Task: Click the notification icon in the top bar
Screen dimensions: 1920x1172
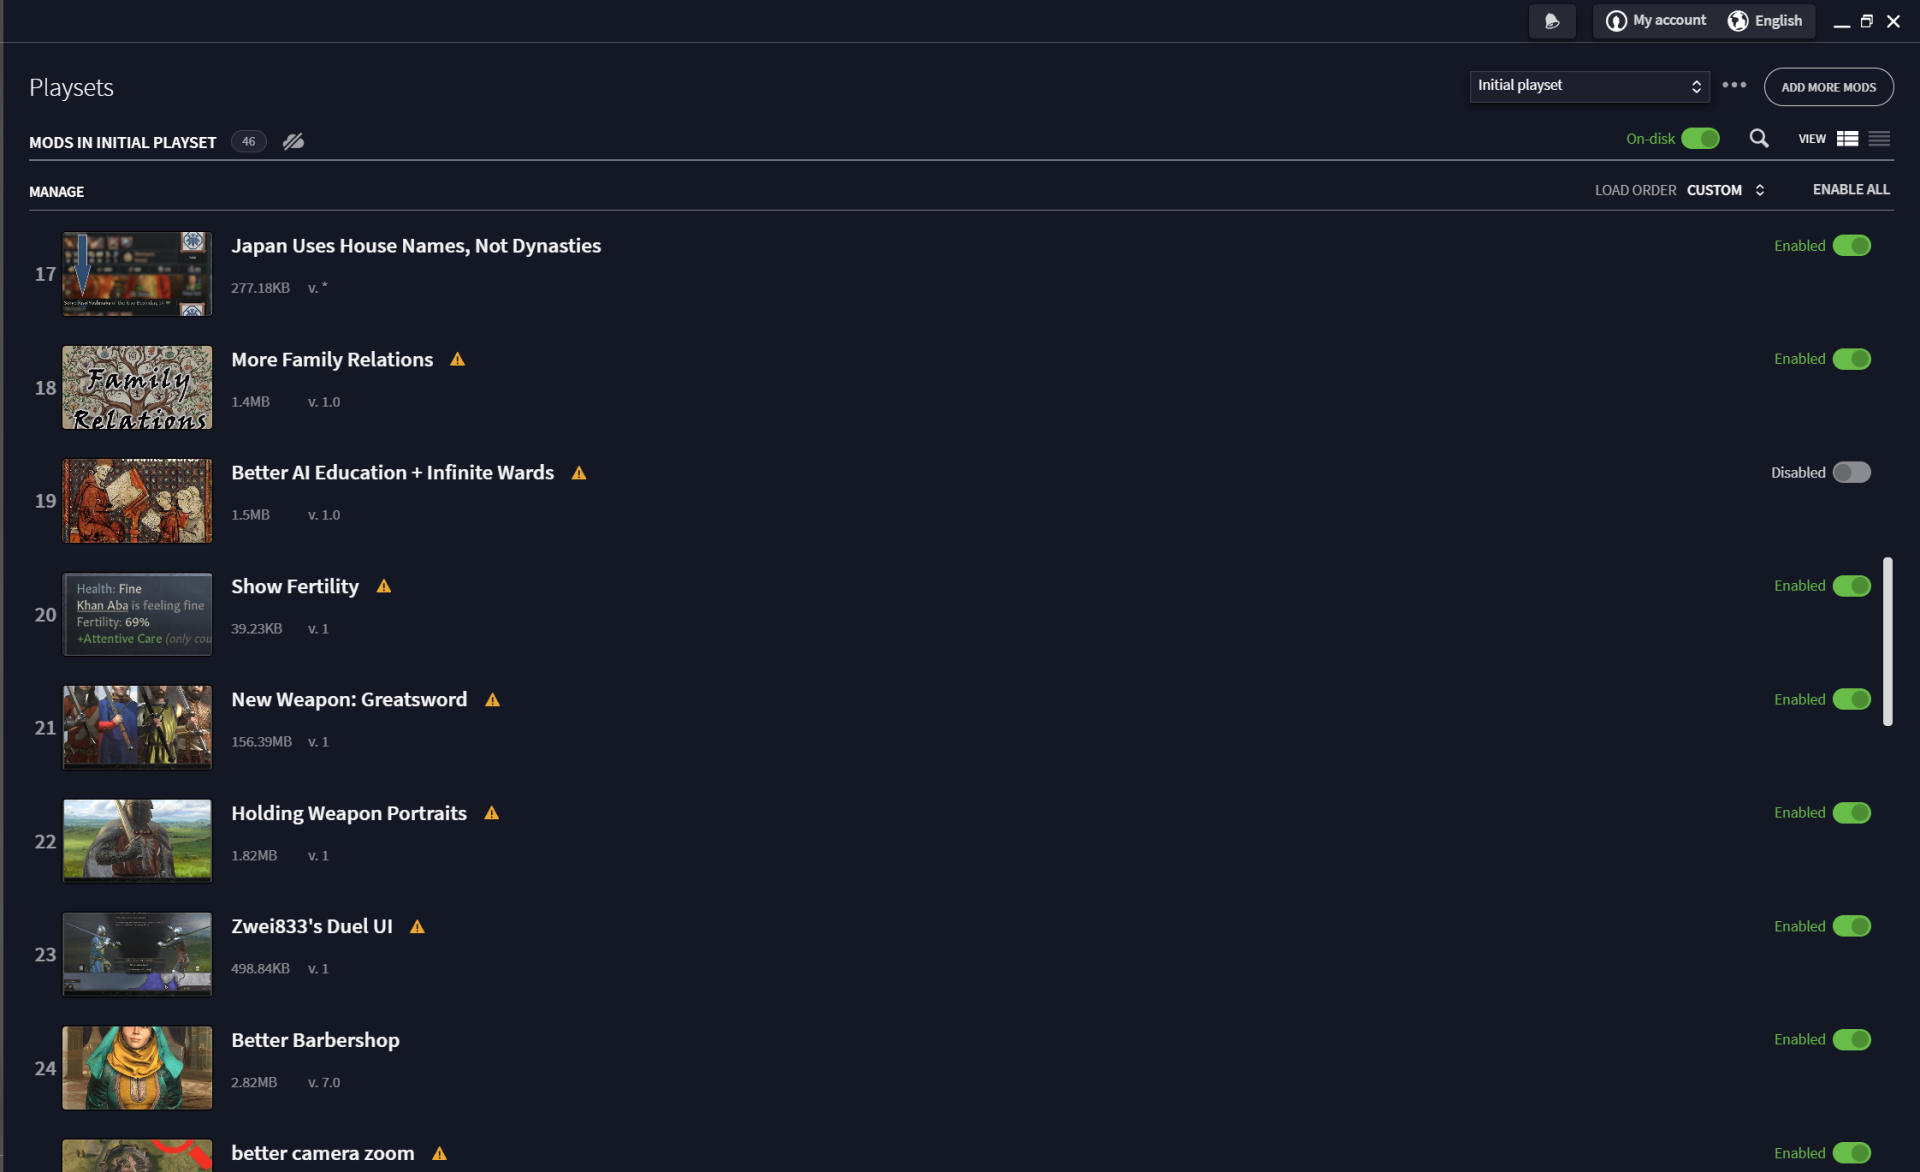Action: coord(1551,21)
